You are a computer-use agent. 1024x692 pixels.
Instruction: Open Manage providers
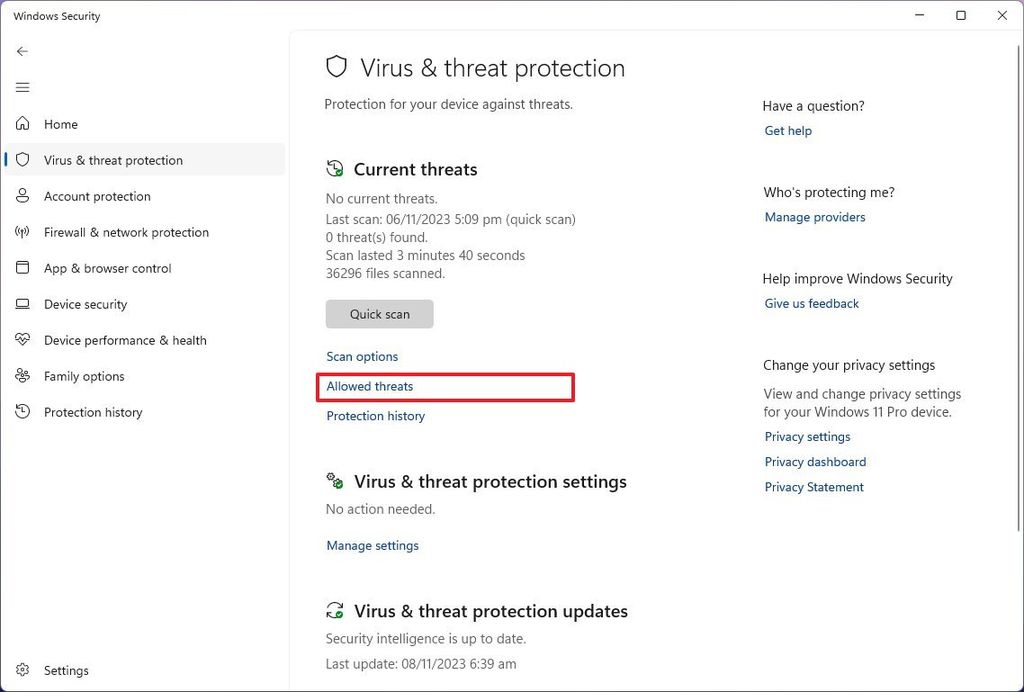(x=814, y=217)
